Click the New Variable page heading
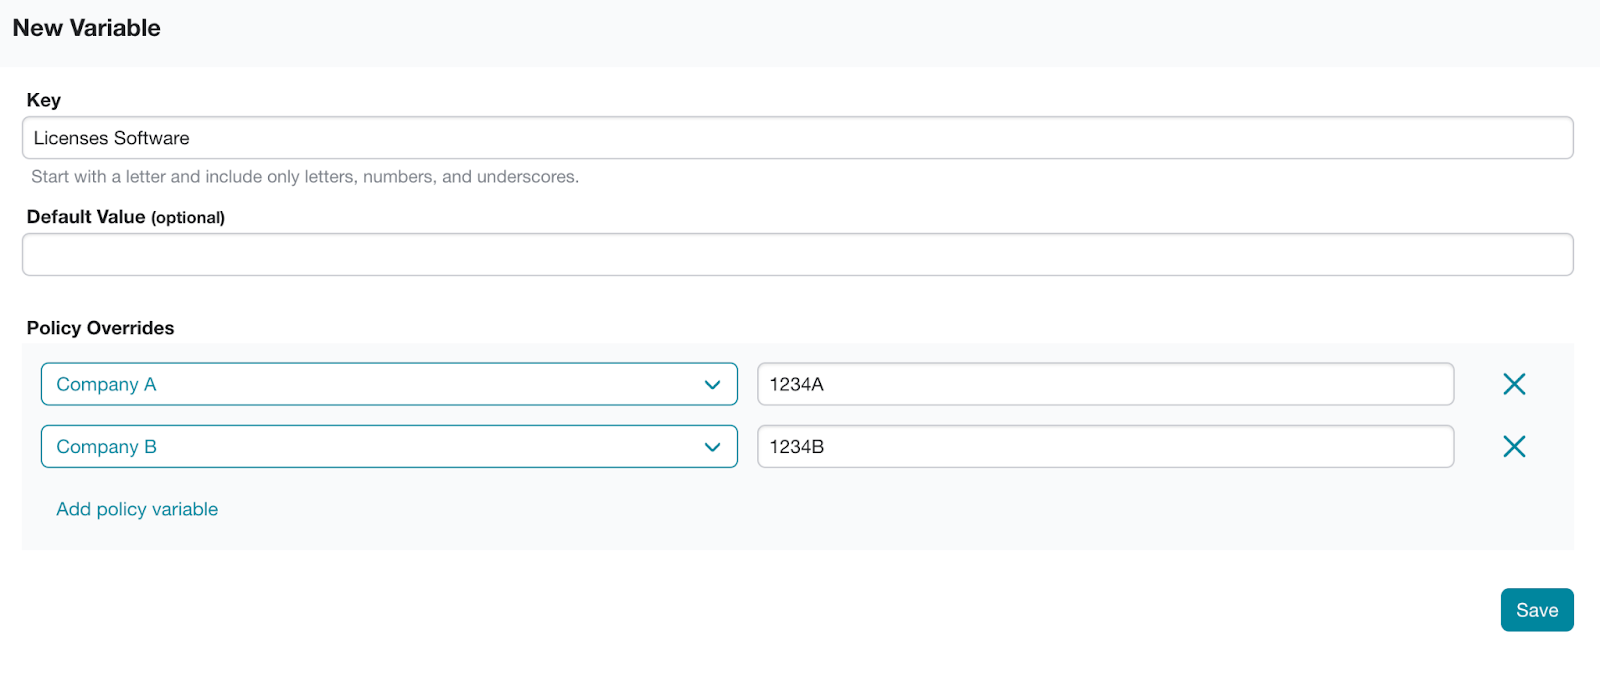 (87, 28)
